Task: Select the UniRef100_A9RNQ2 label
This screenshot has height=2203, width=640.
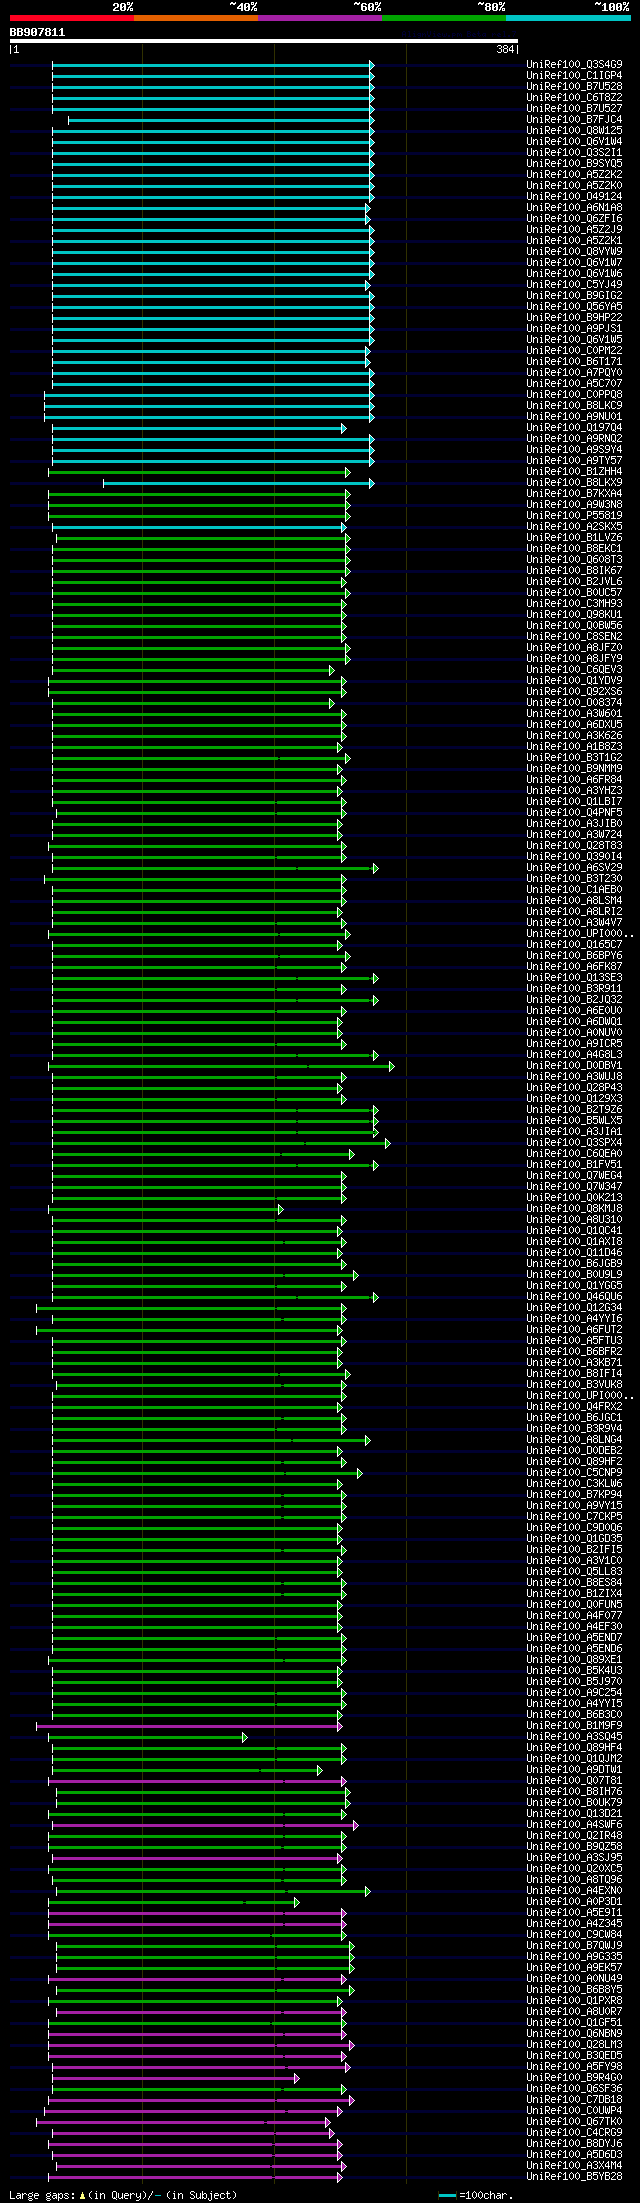Action: point(574,439)
